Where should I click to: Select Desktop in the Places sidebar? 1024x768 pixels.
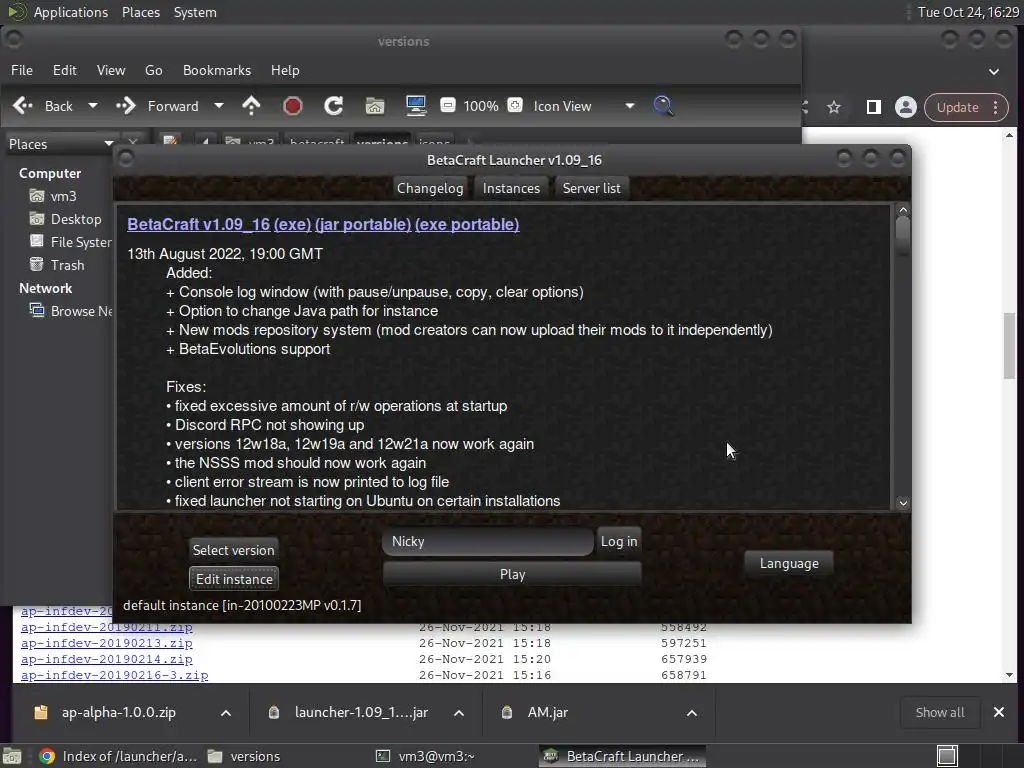[x=65, y=219]
